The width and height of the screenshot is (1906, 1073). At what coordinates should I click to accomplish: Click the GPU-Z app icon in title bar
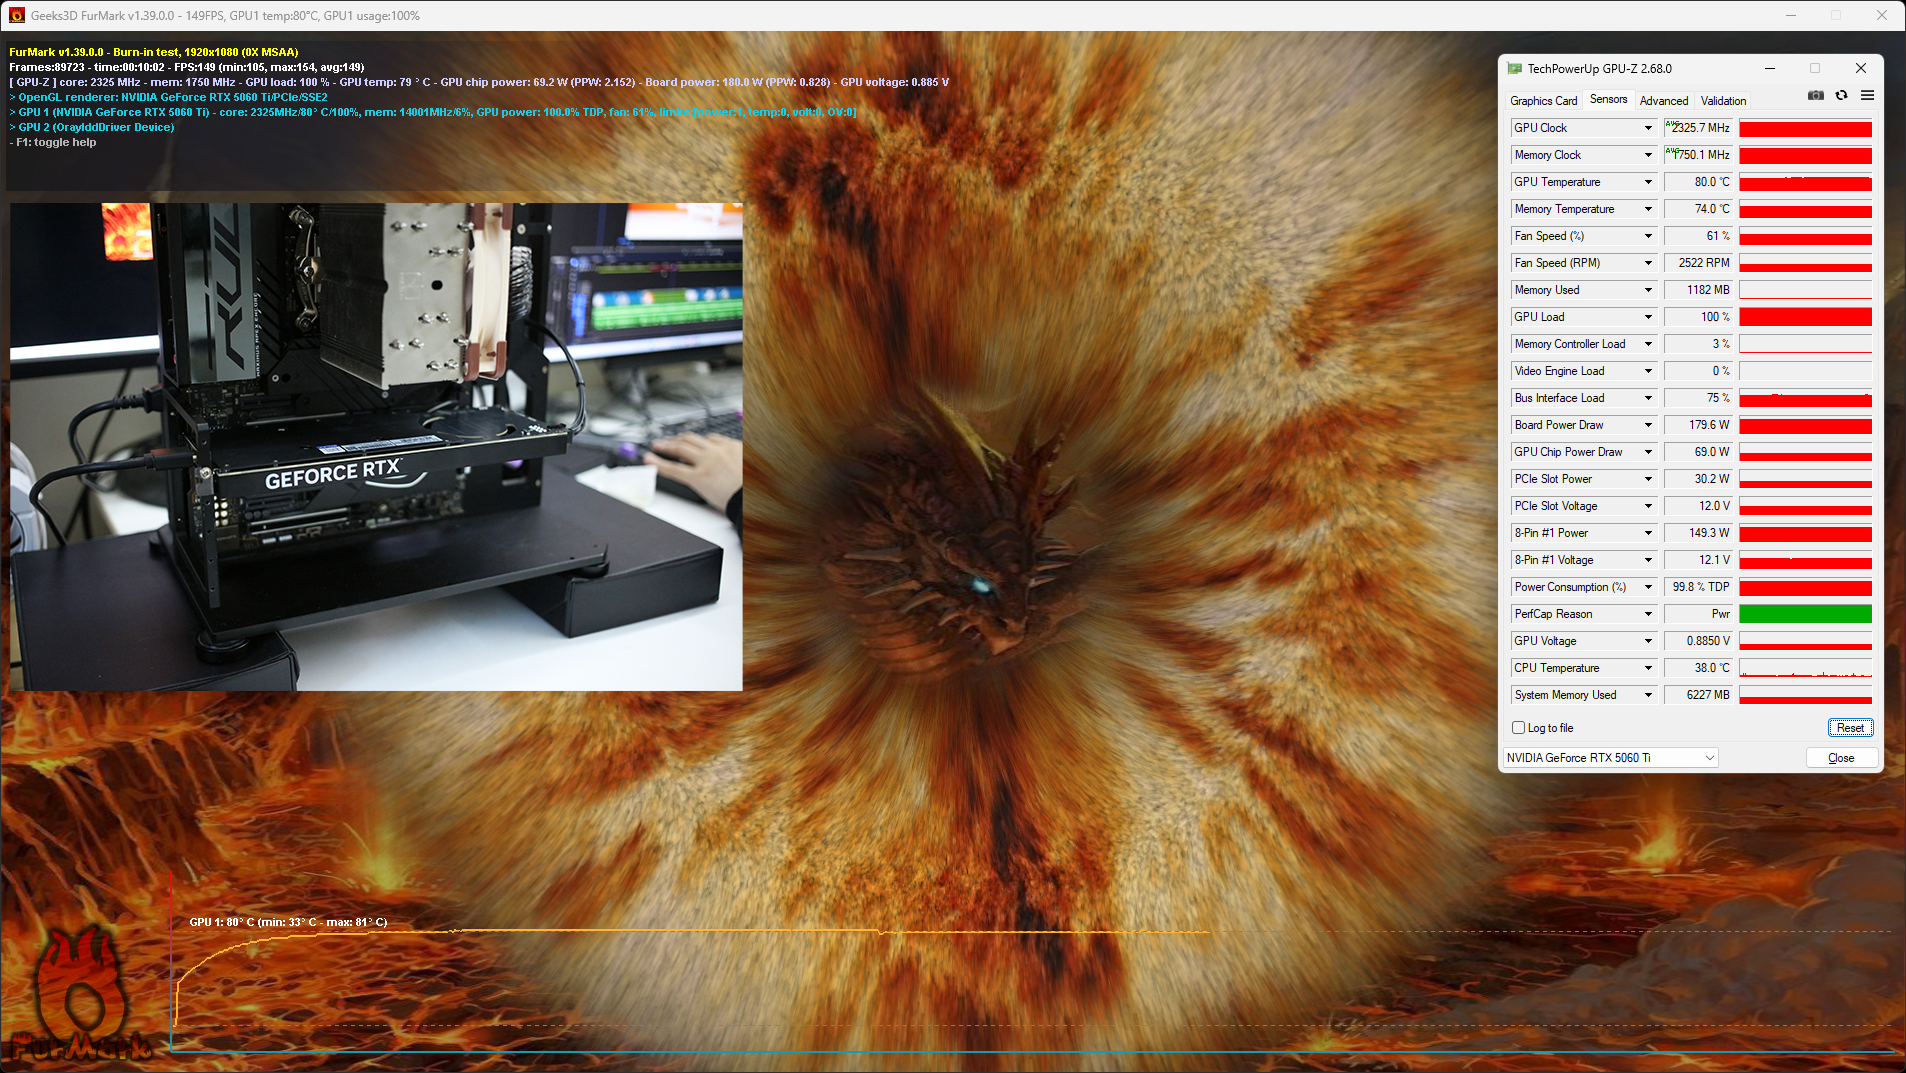point(1514,69)
